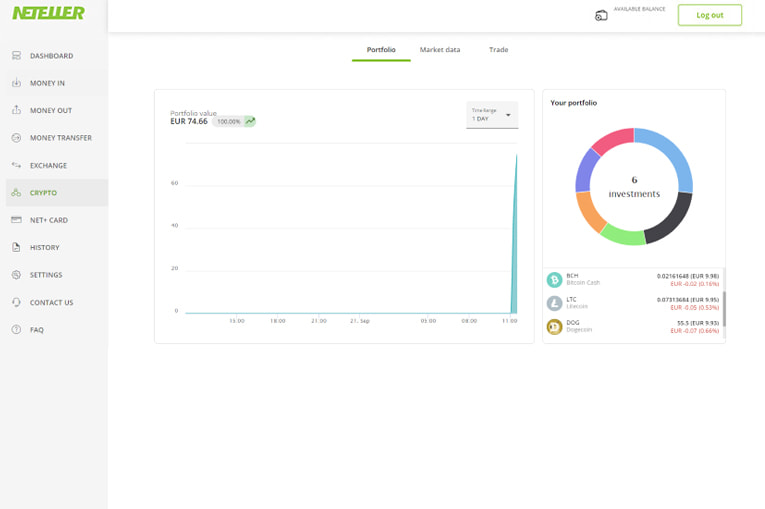Image resolution: width=765 pixels, height=509 pixels.
Task: Click the AVAILABLE BALANCE label
Action: pyautogui.click(x=640, y=9)
